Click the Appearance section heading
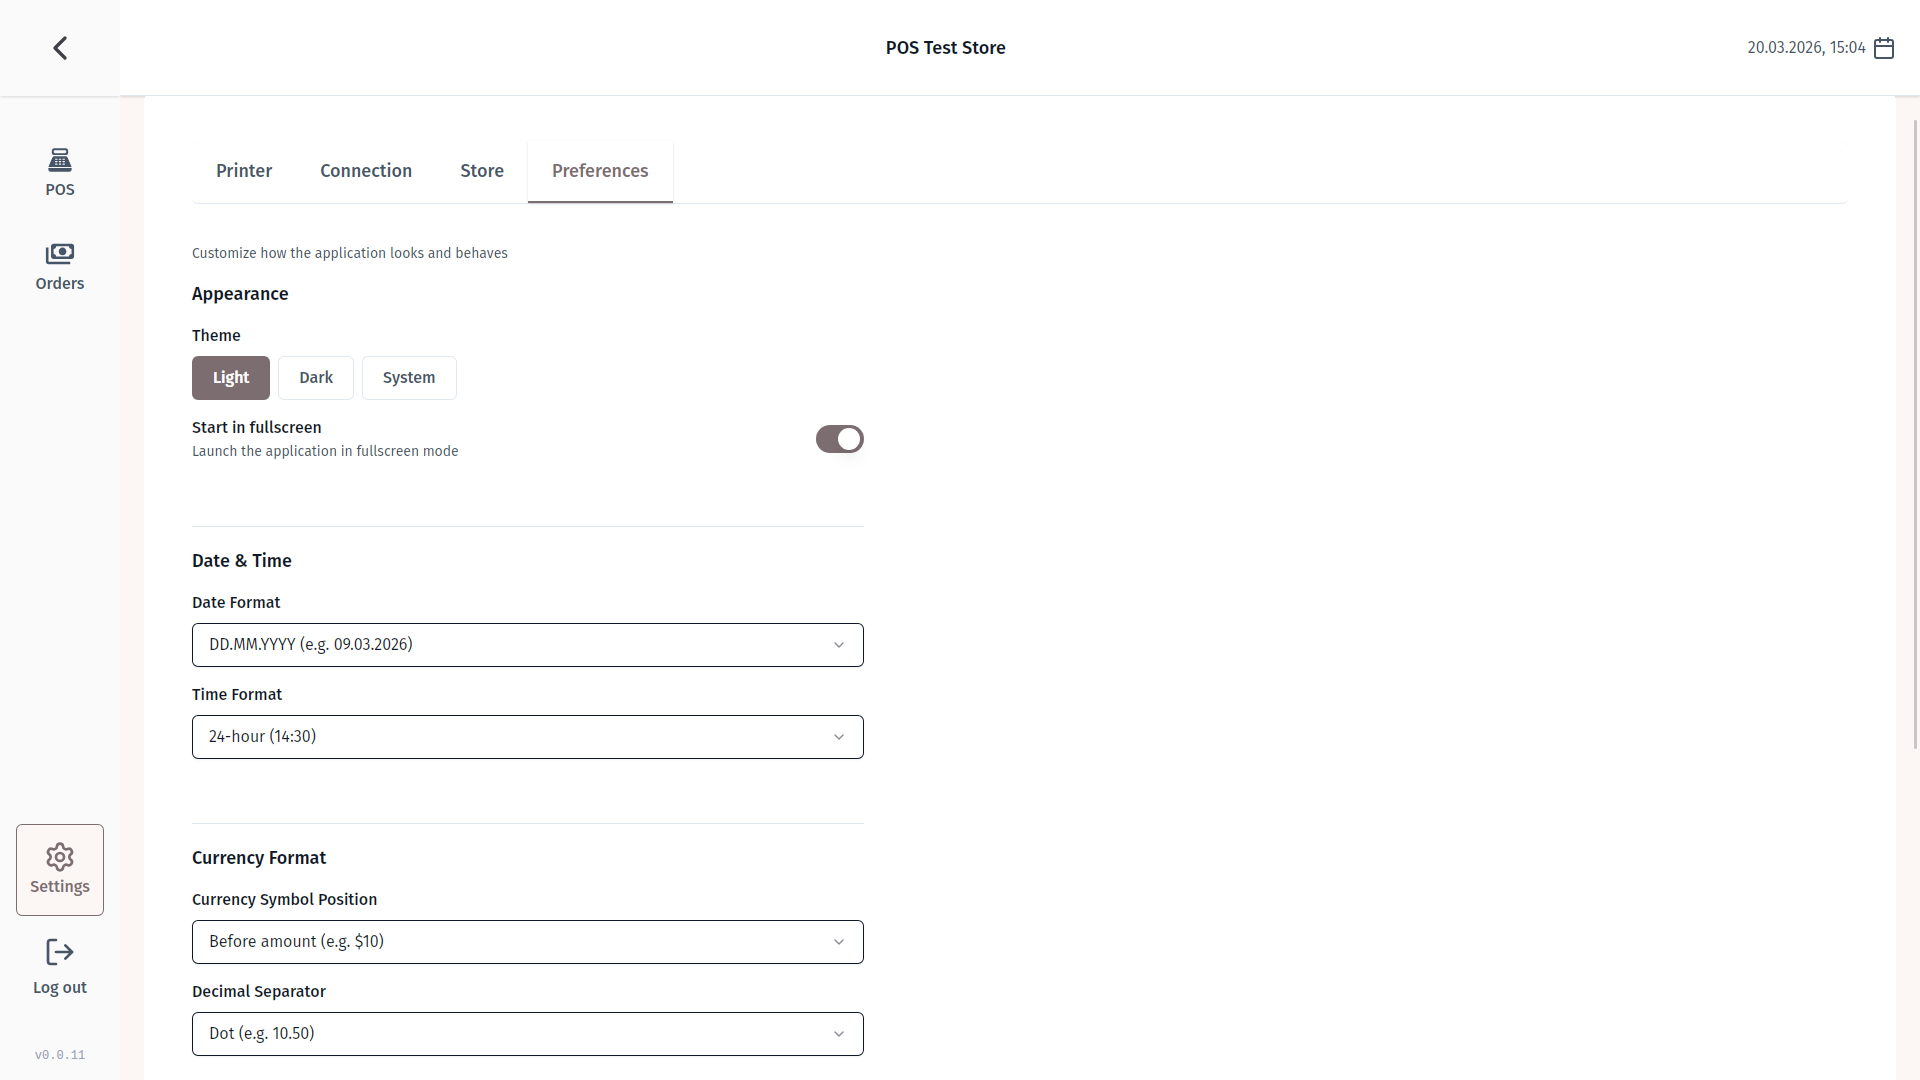Viewport: 1920px width, 1080px height. point(240,294)
